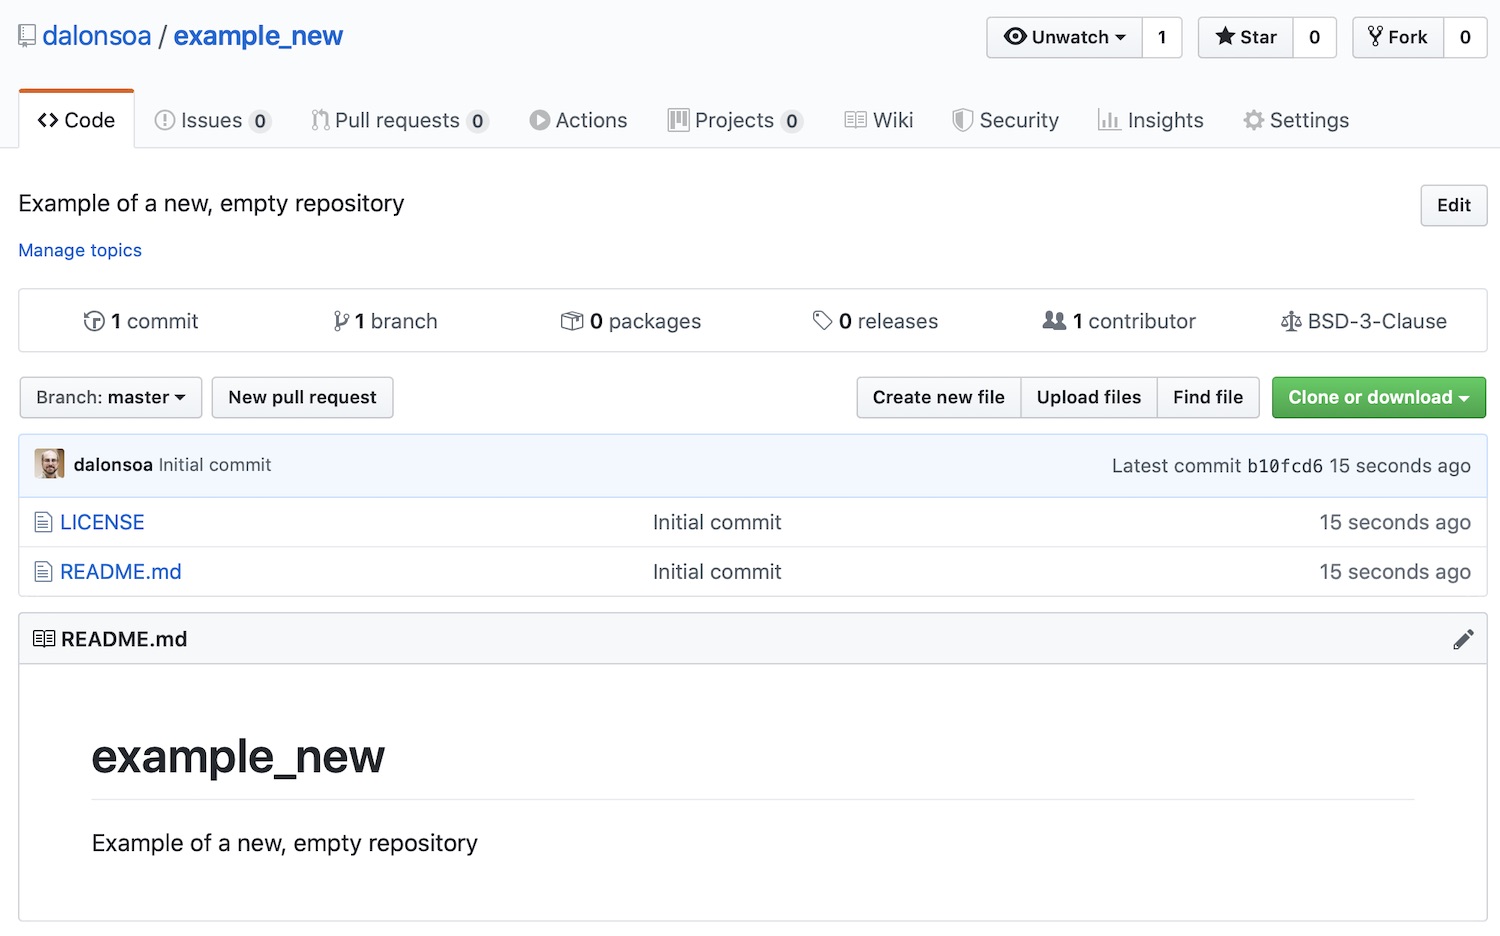This screenshot has height=936, width=1500.
Task: View the 1 branch list
Action: click(385, 321)
